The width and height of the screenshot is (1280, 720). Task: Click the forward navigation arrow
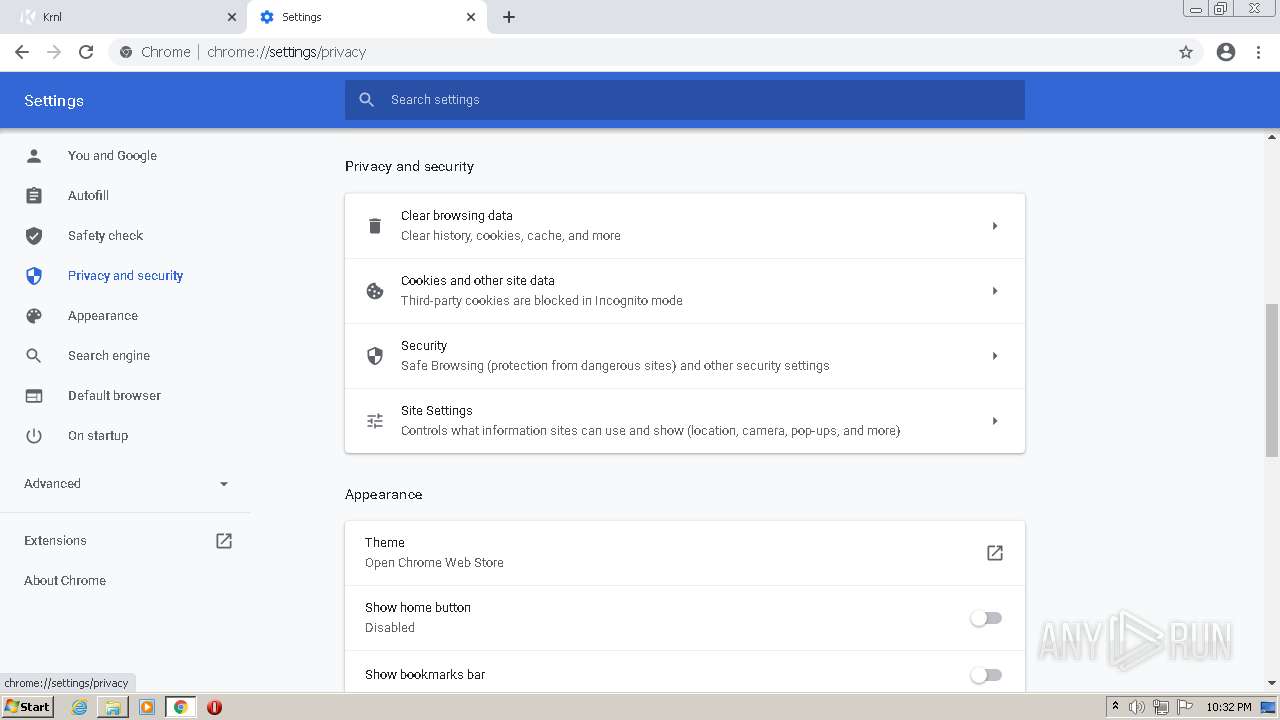pos(54,52)
